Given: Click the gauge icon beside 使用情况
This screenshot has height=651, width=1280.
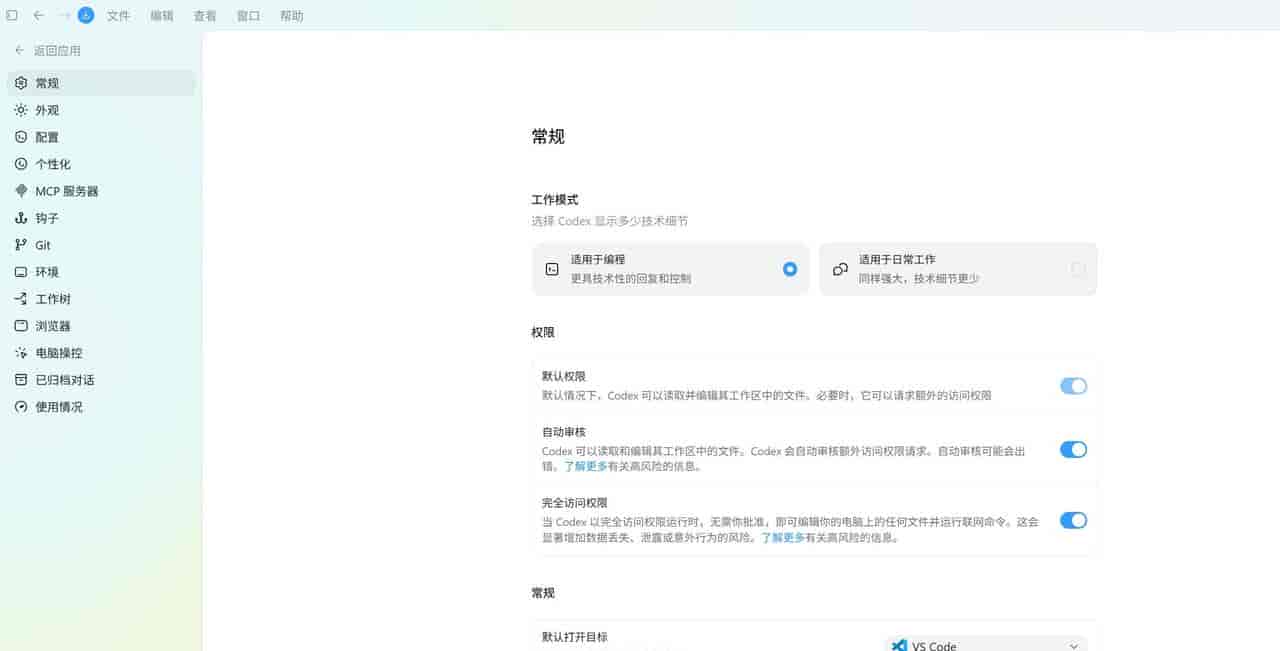Looking at the screenshot, I should pyautogui.click(x=21, y=407).
